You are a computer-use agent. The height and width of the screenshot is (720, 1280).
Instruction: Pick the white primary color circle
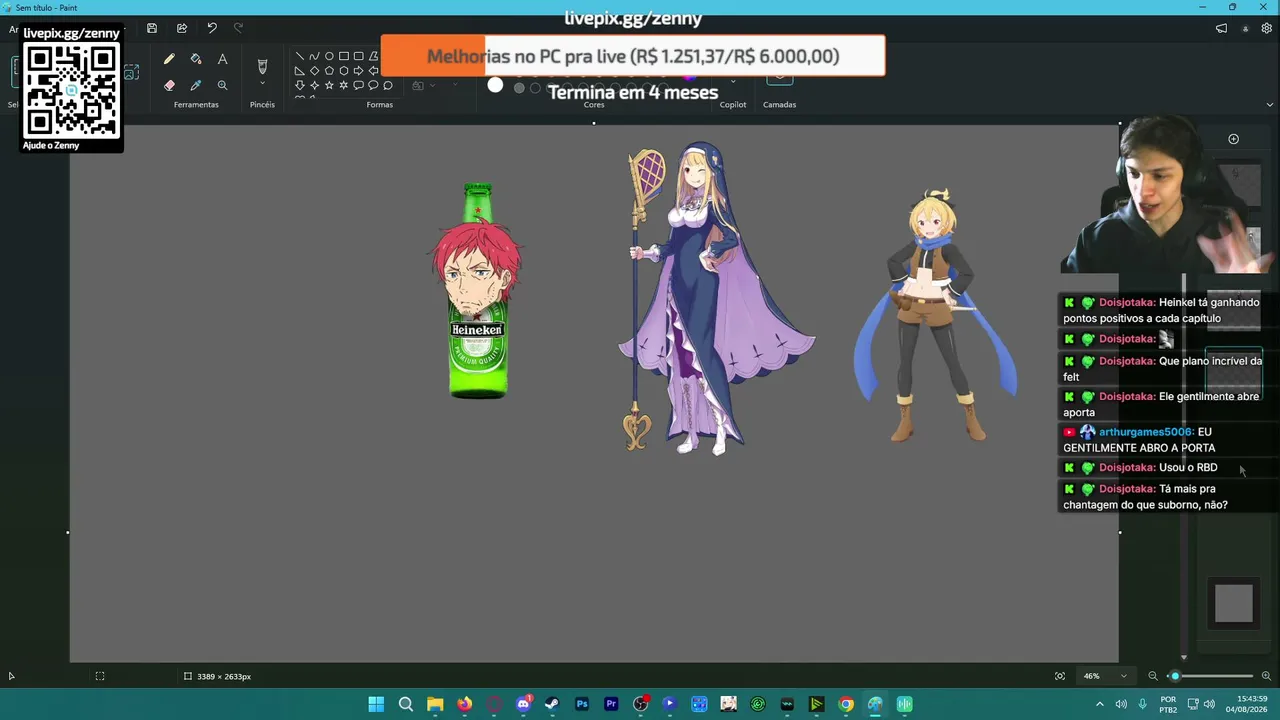495,86
